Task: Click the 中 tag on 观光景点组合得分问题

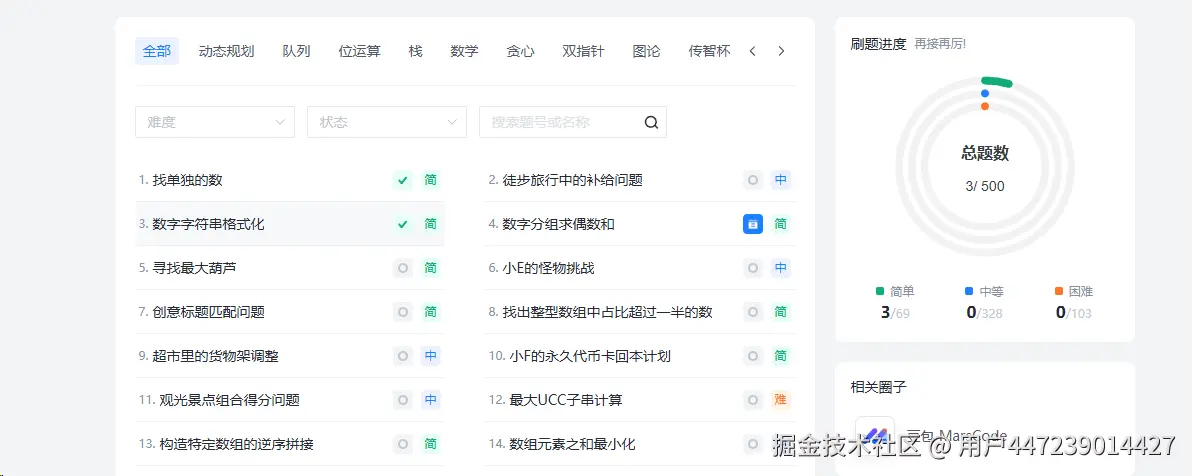Action: point(431,400)
